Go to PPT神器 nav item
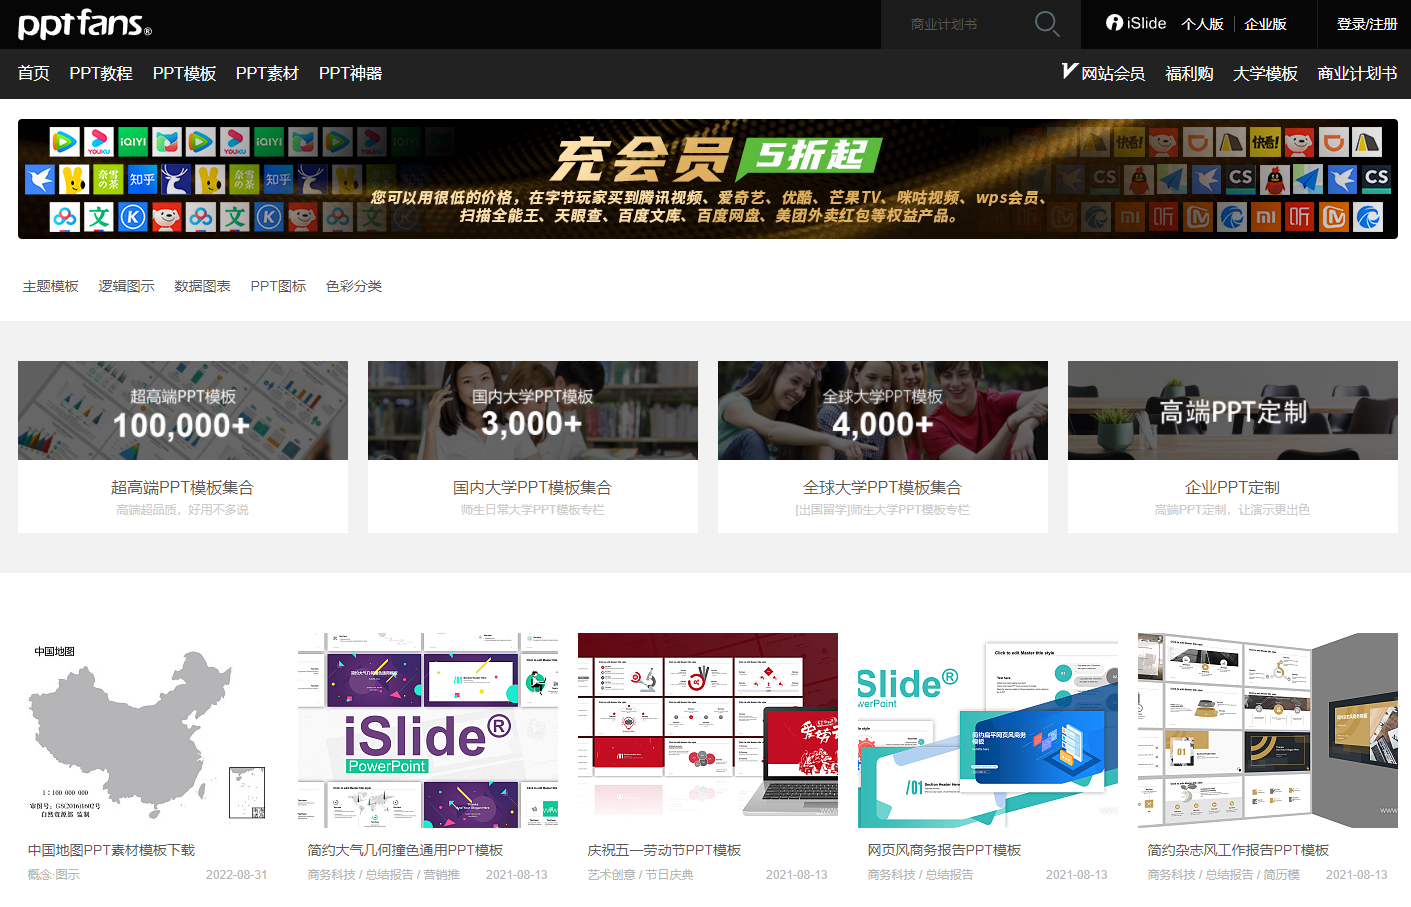This screenshot has height=907, width=1411. pos(350,73)
